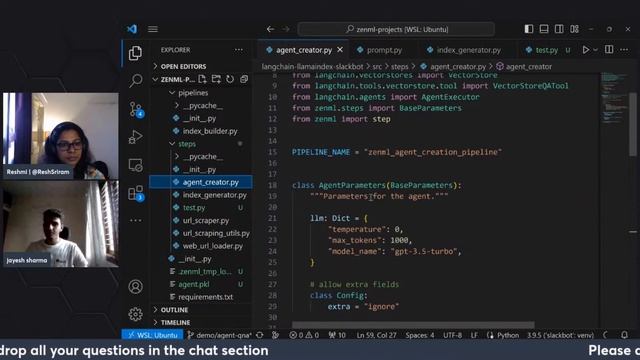Refresh the explorer tree

[x=230, y=79]
